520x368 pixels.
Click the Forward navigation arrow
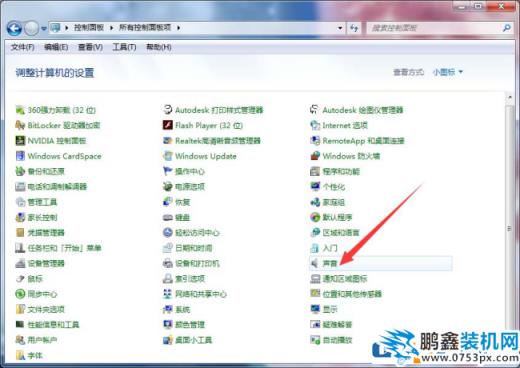(x=32, y=29)
